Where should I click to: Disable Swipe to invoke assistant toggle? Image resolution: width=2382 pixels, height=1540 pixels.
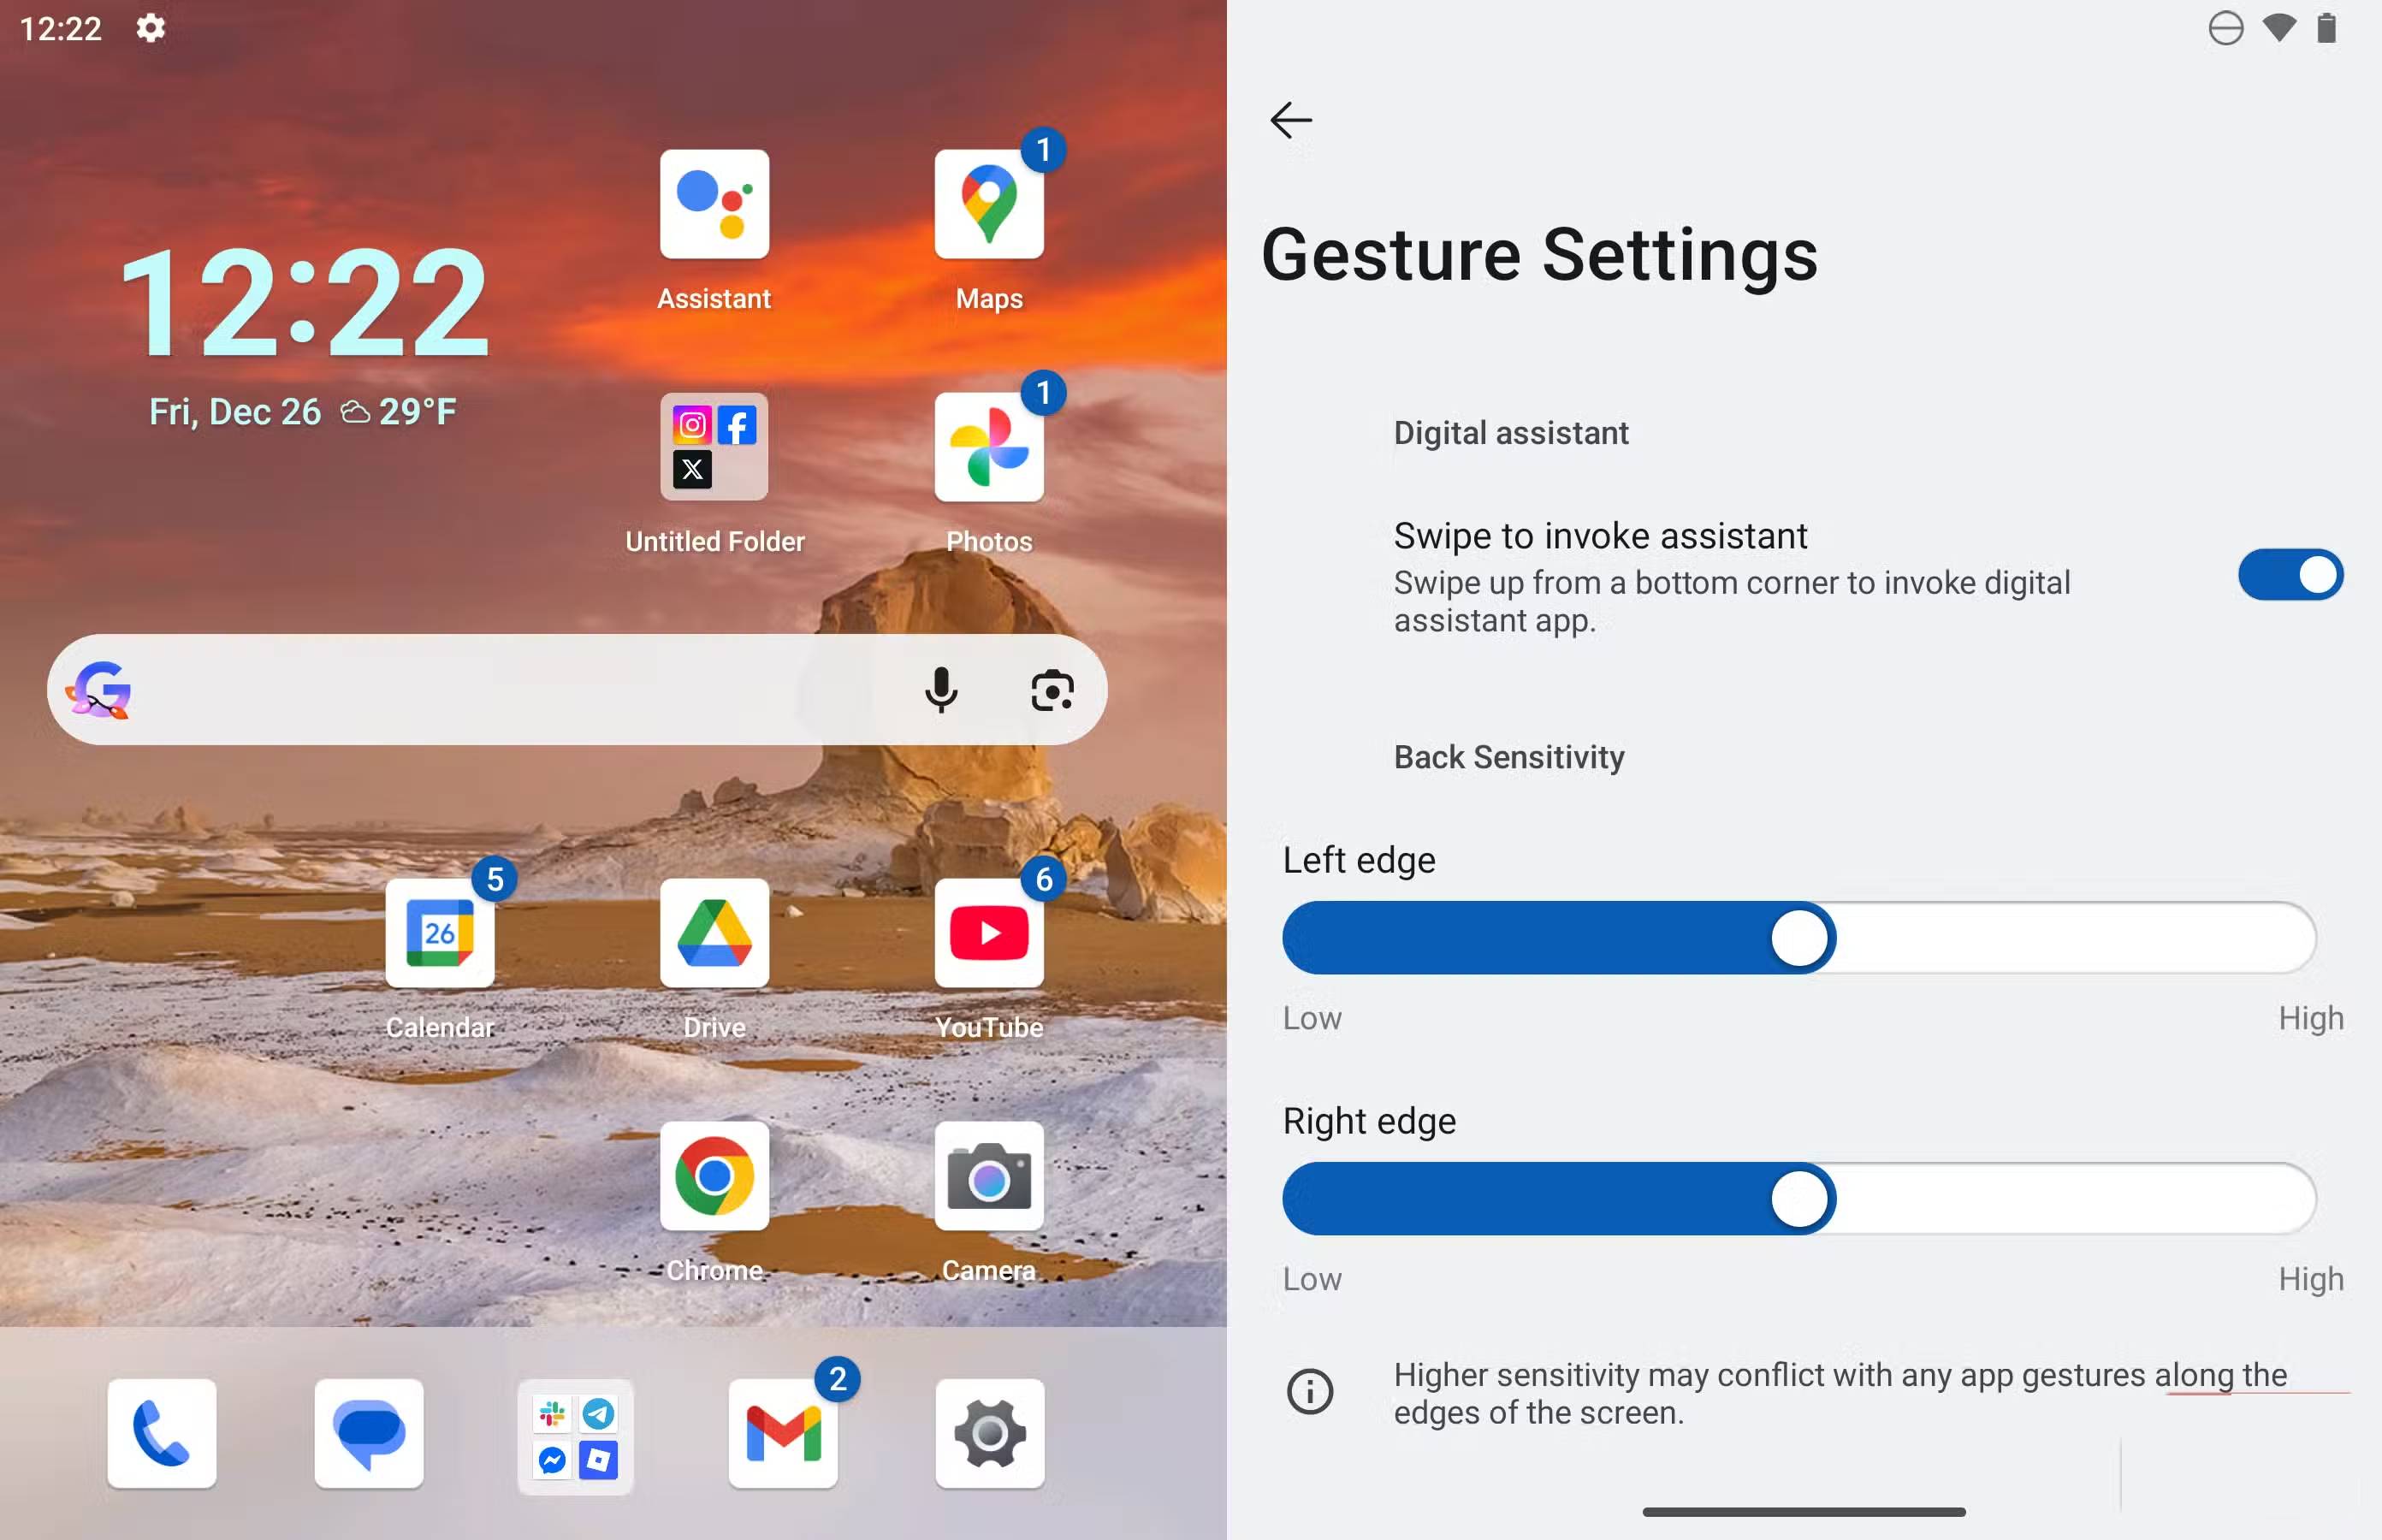click(2288, 575)
